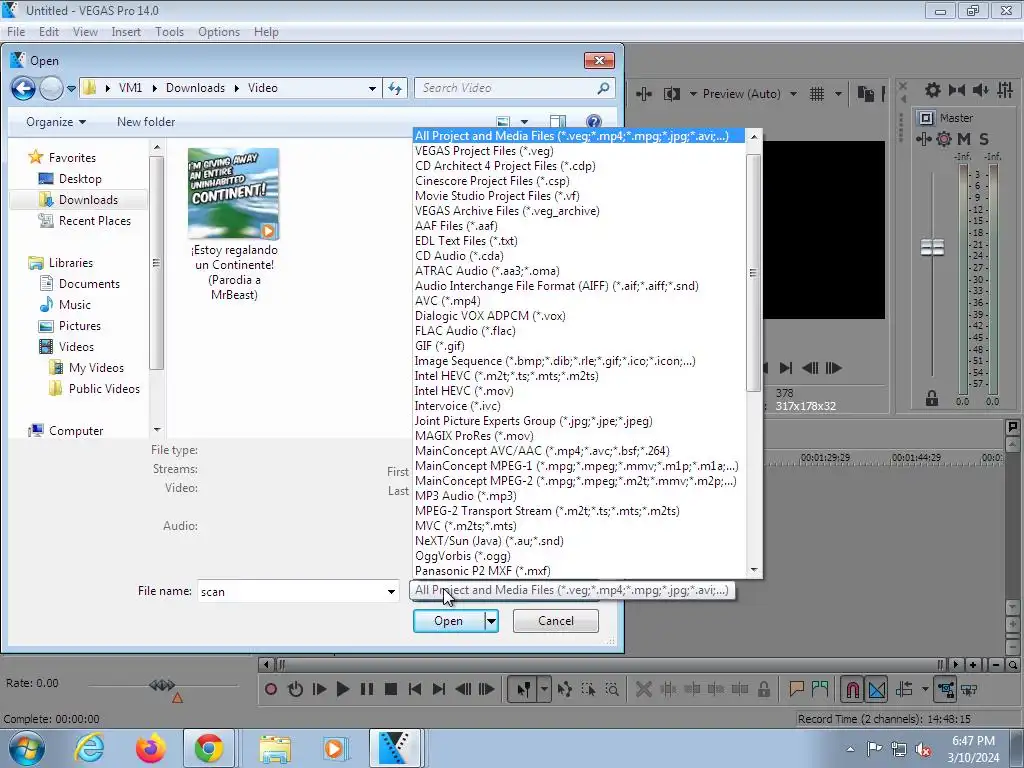Toggle the Master fader channel lock padlock
The width and height of the screenshot is (1024, 768).
[932, 398]
